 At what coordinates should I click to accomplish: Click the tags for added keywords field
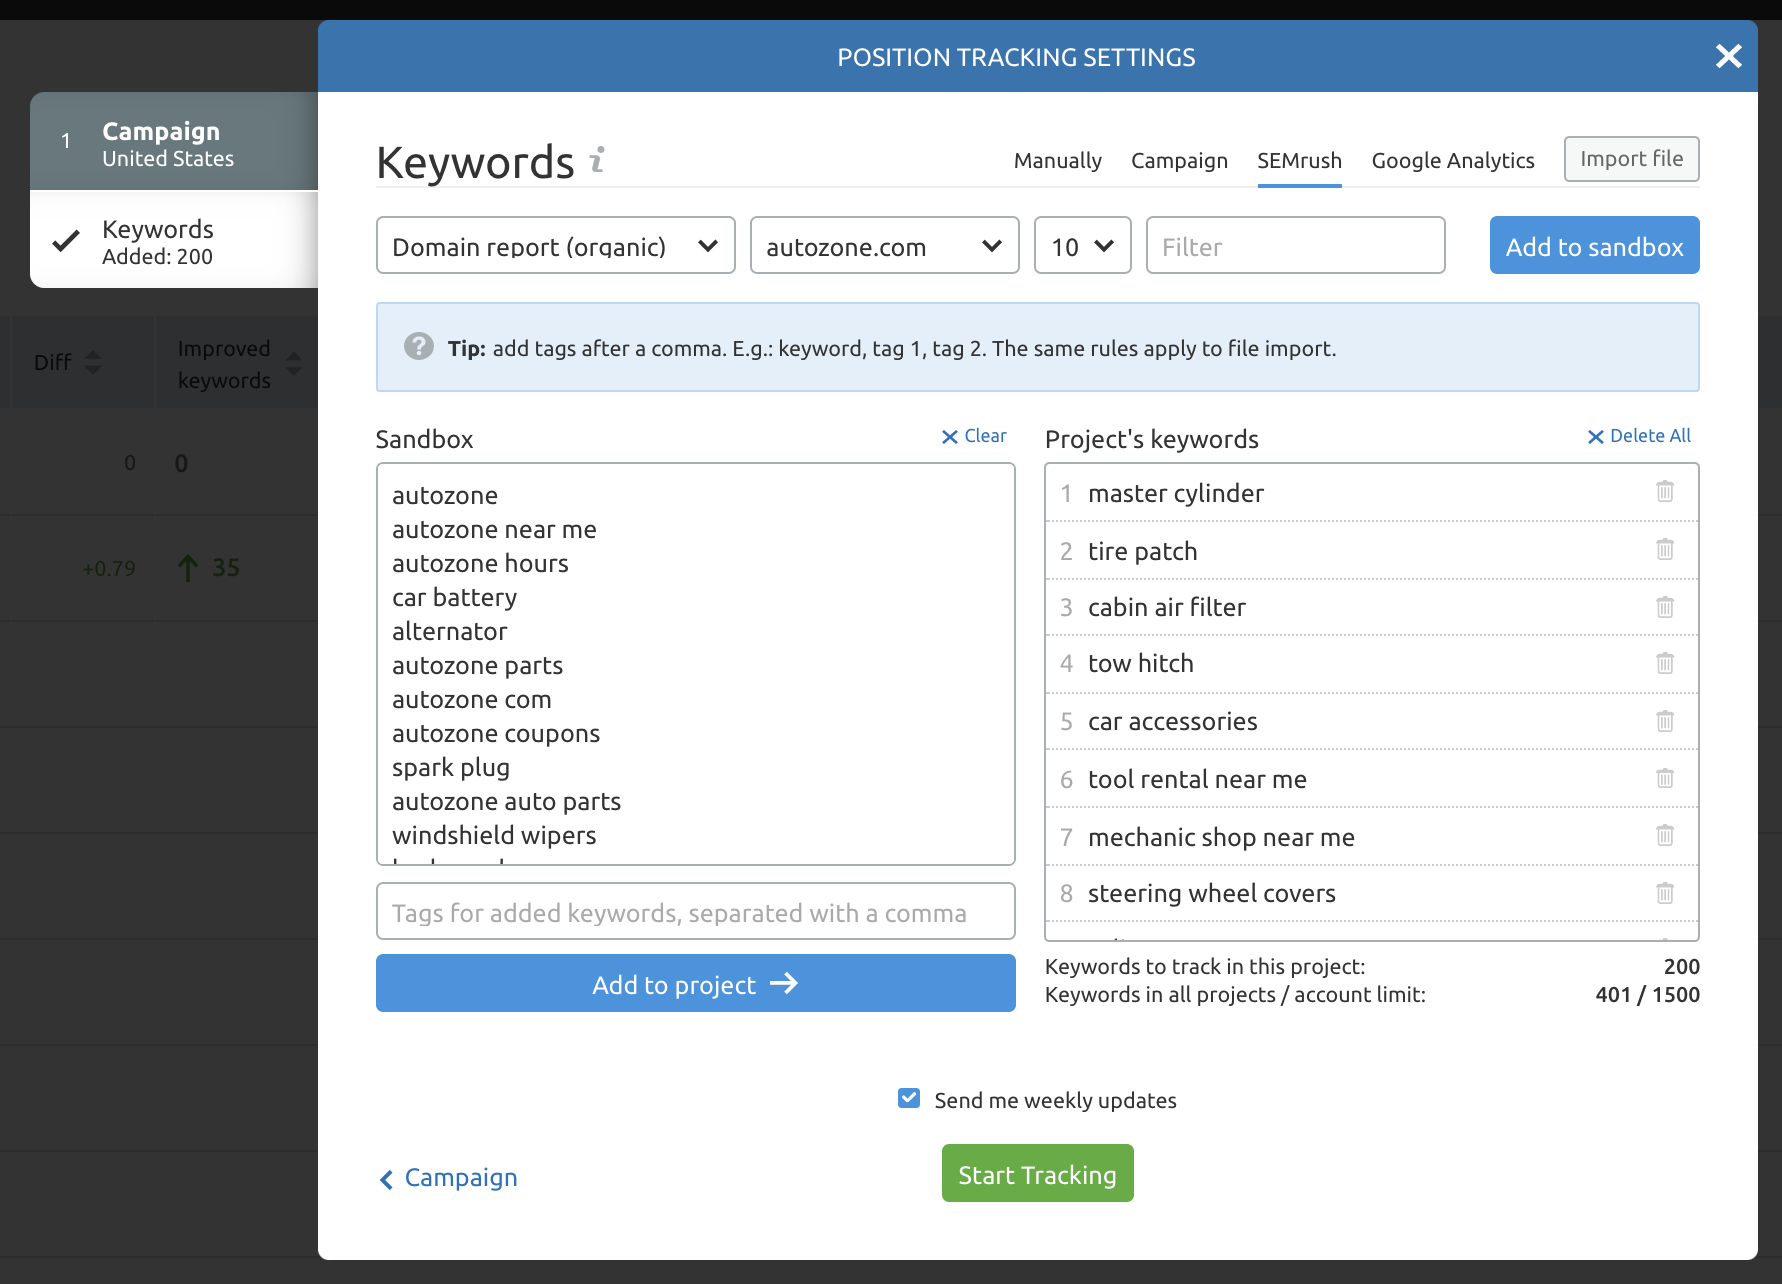(x=695, y=911)
